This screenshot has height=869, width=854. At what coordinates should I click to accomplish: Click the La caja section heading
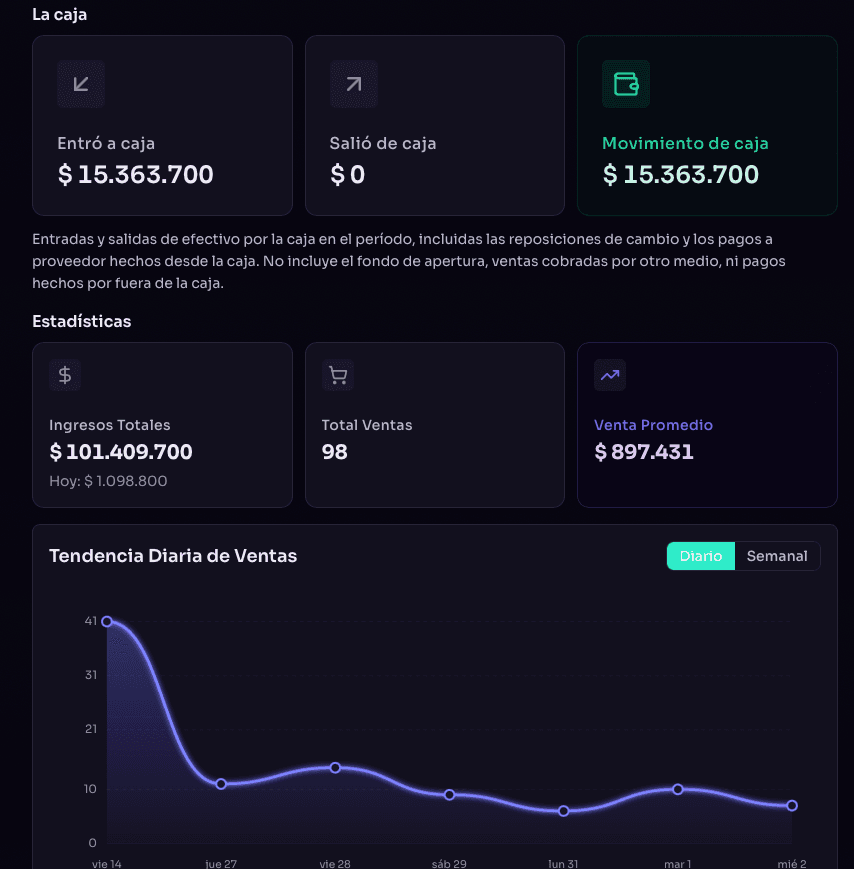(59, 14)
